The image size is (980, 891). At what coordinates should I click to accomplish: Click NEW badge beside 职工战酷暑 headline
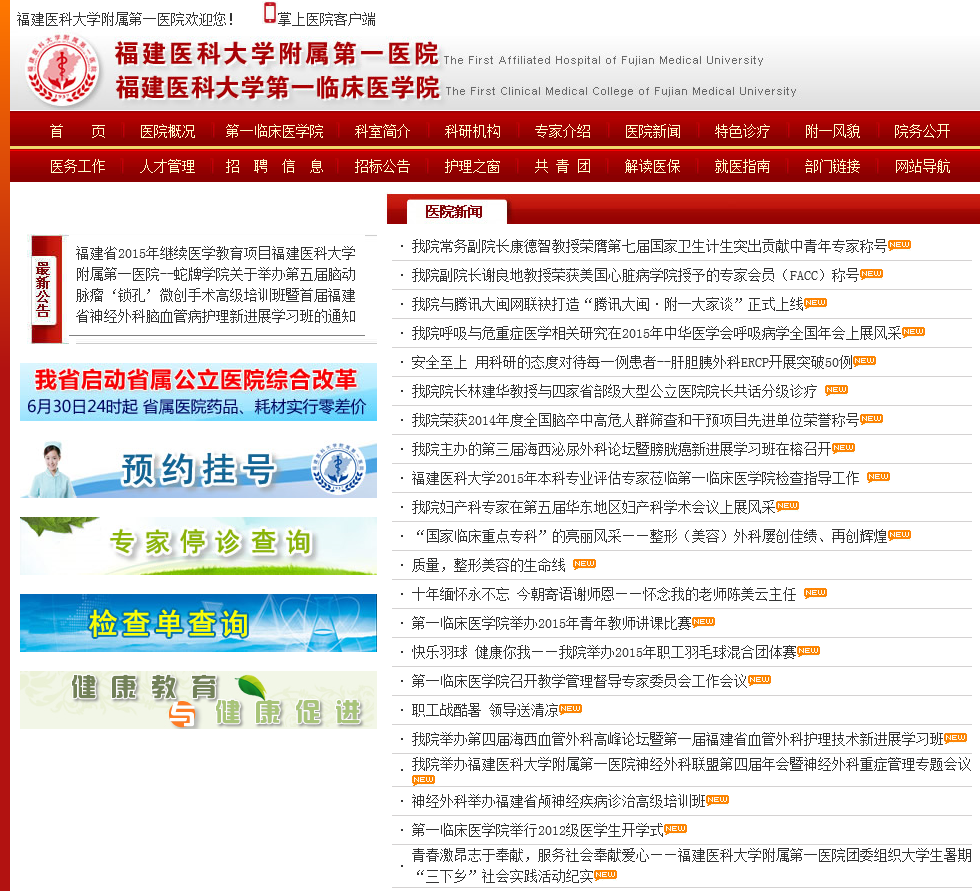[x=571, y=709]
